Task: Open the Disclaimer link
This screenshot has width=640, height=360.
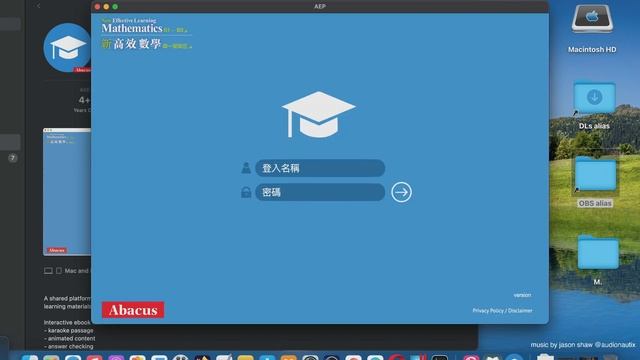Action: coord(520,311)
